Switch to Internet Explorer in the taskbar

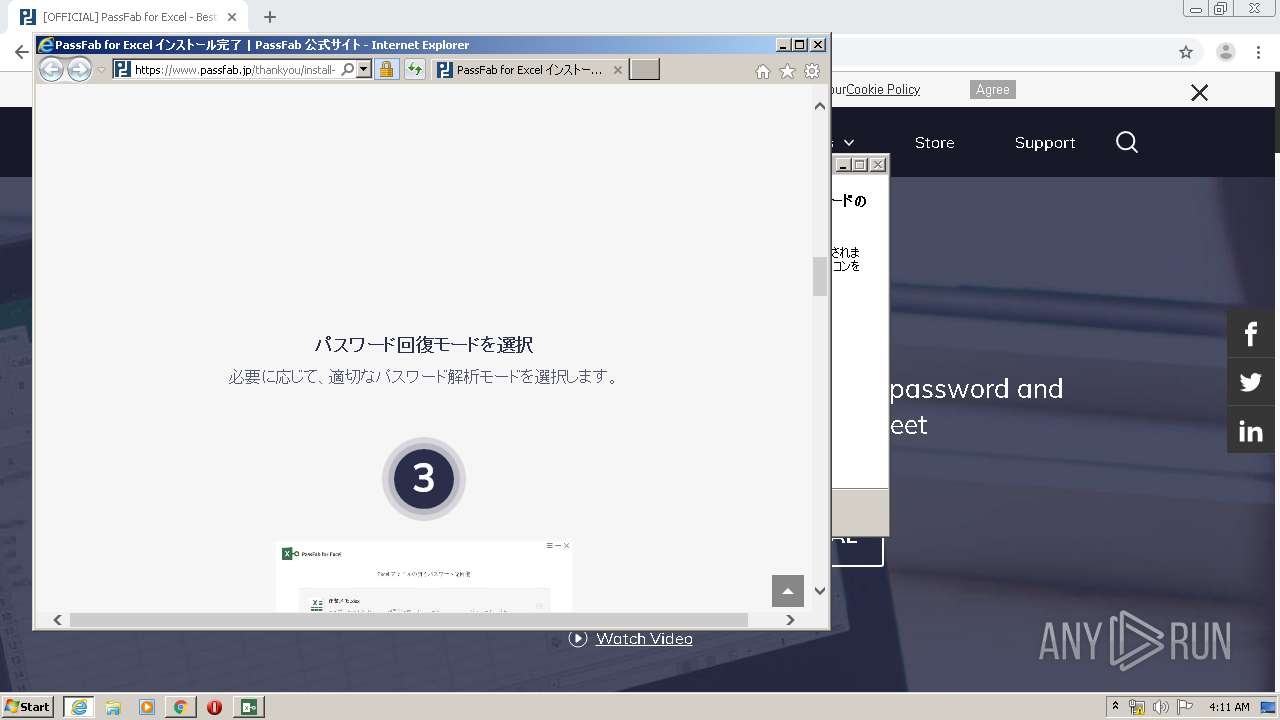79,707
